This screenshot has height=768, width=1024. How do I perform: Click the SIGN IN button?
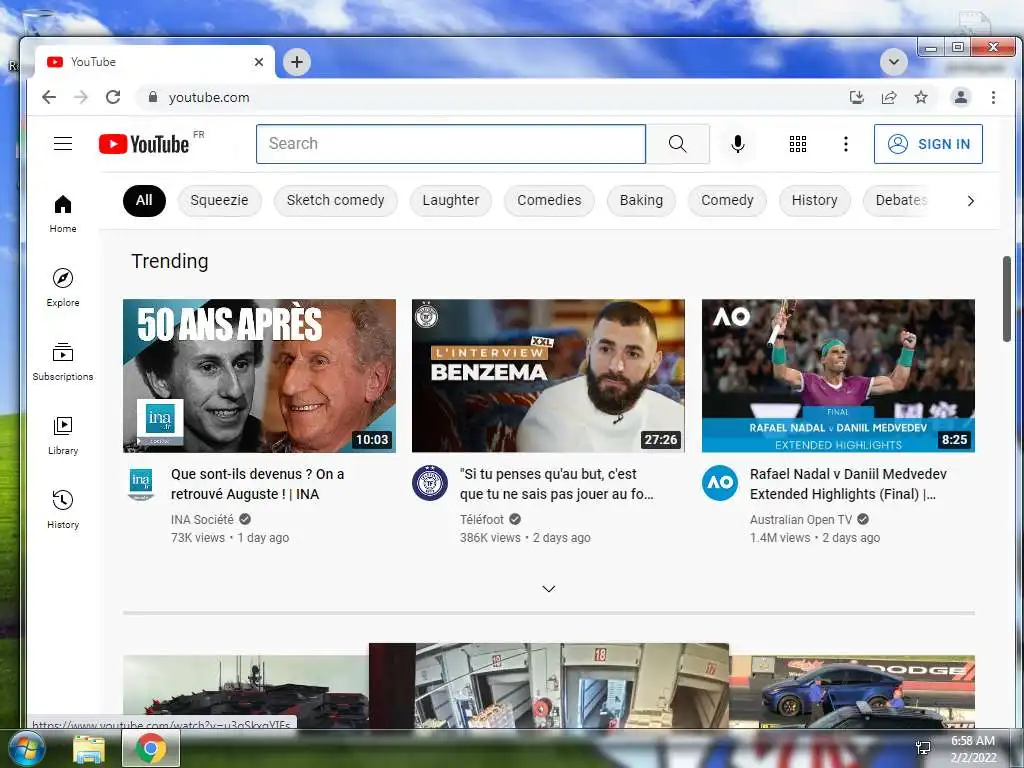pos(928,144)
